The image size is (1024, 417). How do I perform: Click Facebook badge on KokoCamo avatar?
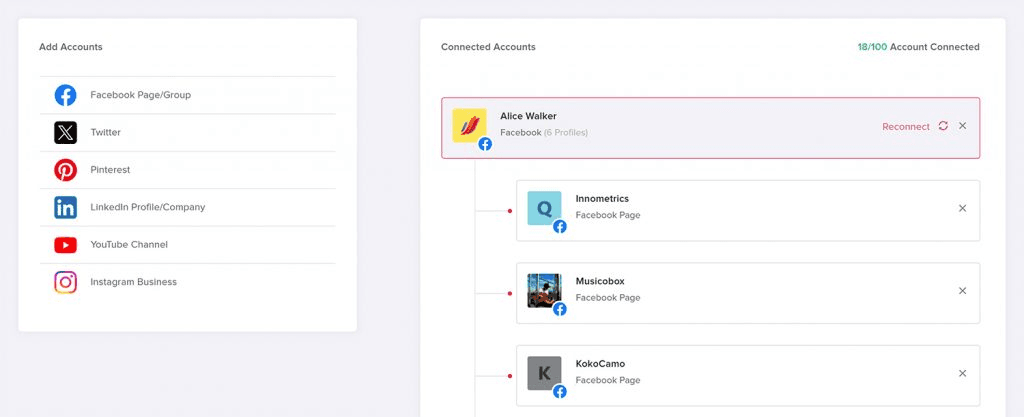(x=560, y=392)
